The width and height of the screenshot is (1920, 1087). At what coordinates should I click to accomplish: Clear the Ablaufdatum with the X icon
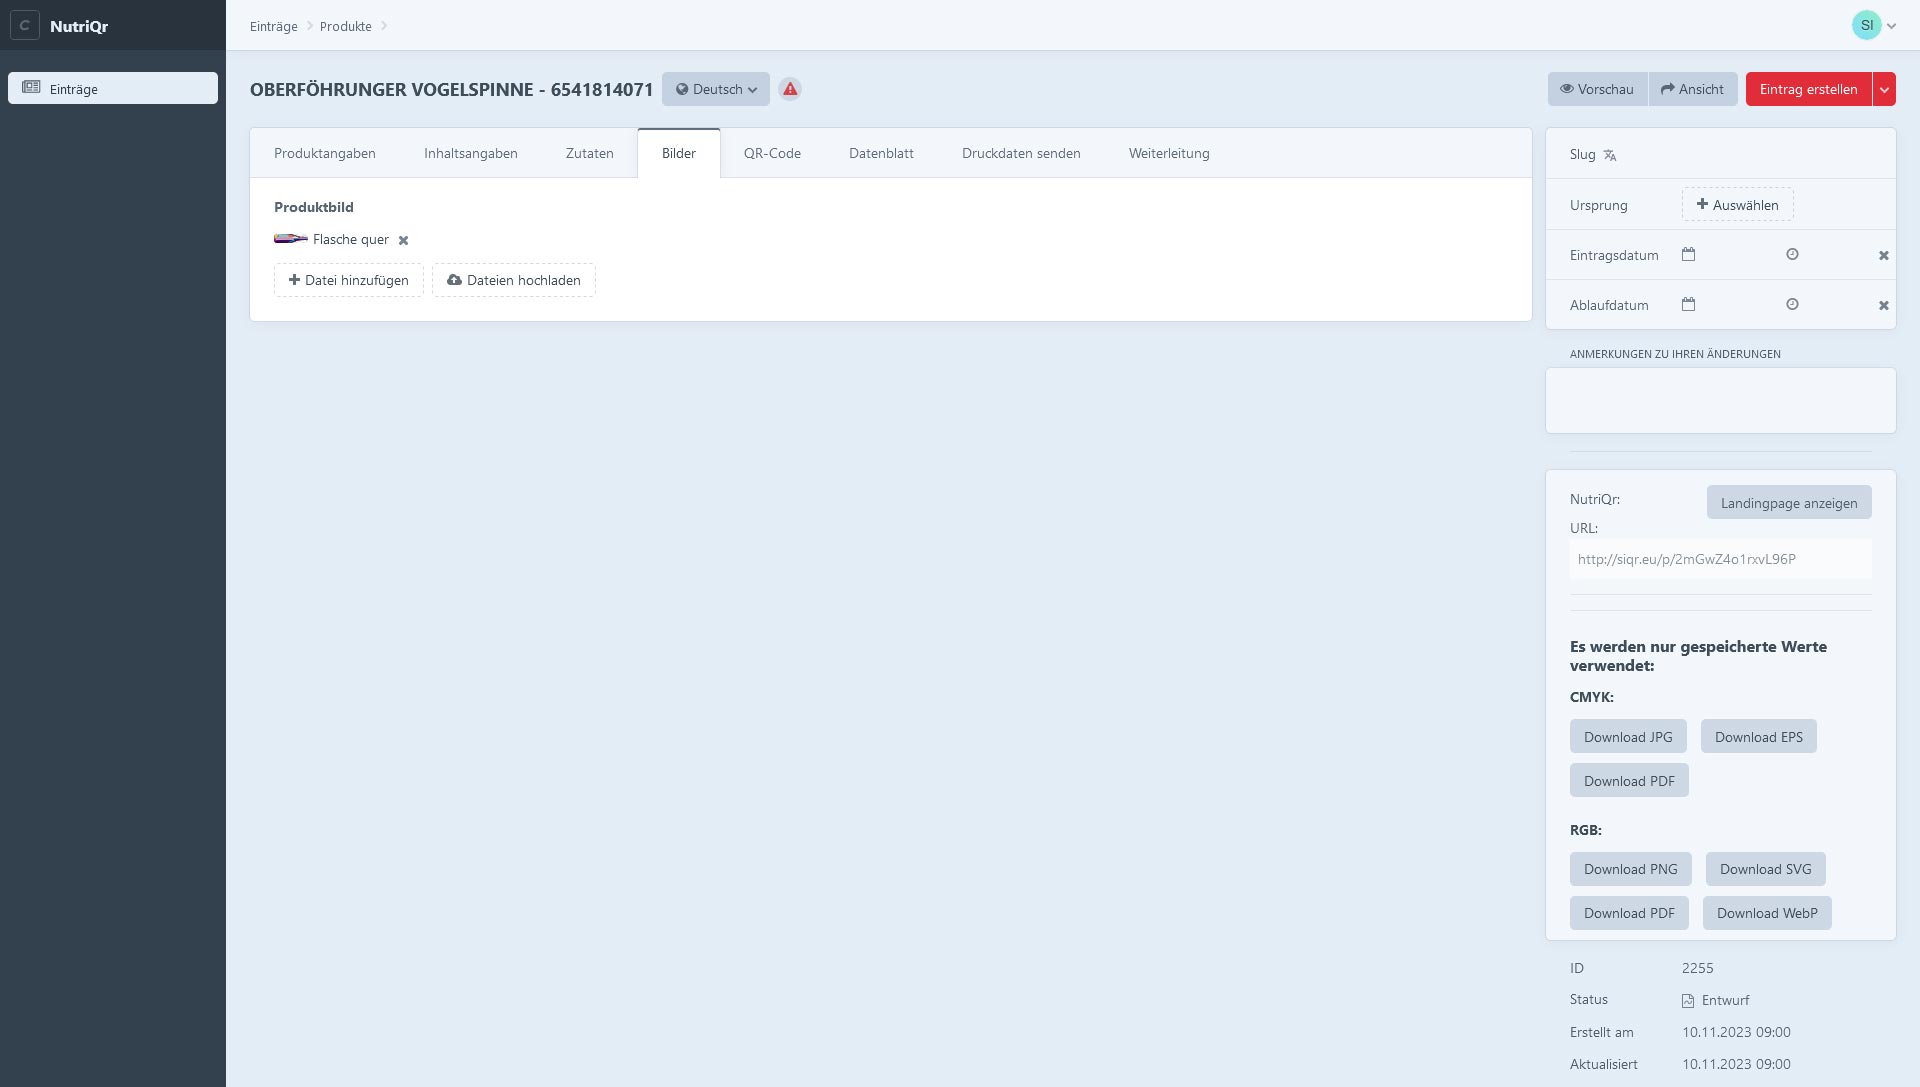(1883, 305)
